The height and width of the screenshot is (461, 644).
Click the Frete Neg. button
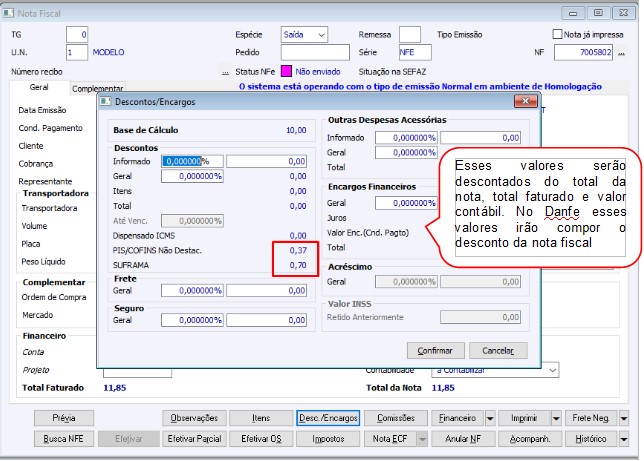591,418
